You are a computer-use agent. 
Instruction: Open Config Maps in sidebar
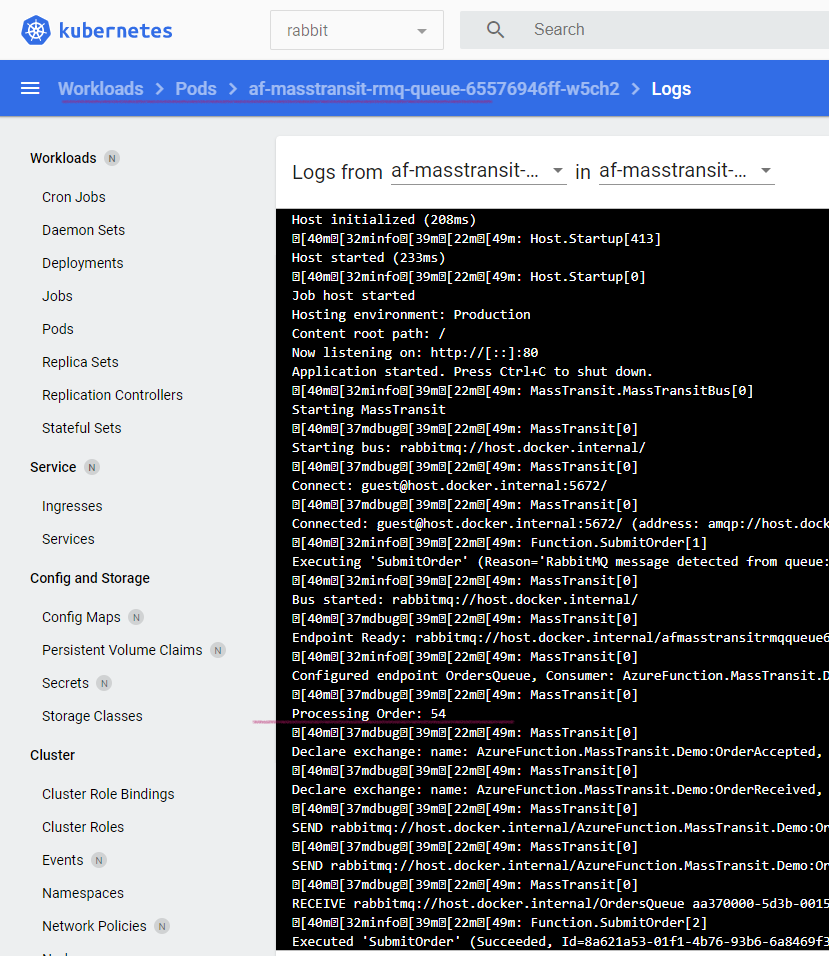pos(81,618)
